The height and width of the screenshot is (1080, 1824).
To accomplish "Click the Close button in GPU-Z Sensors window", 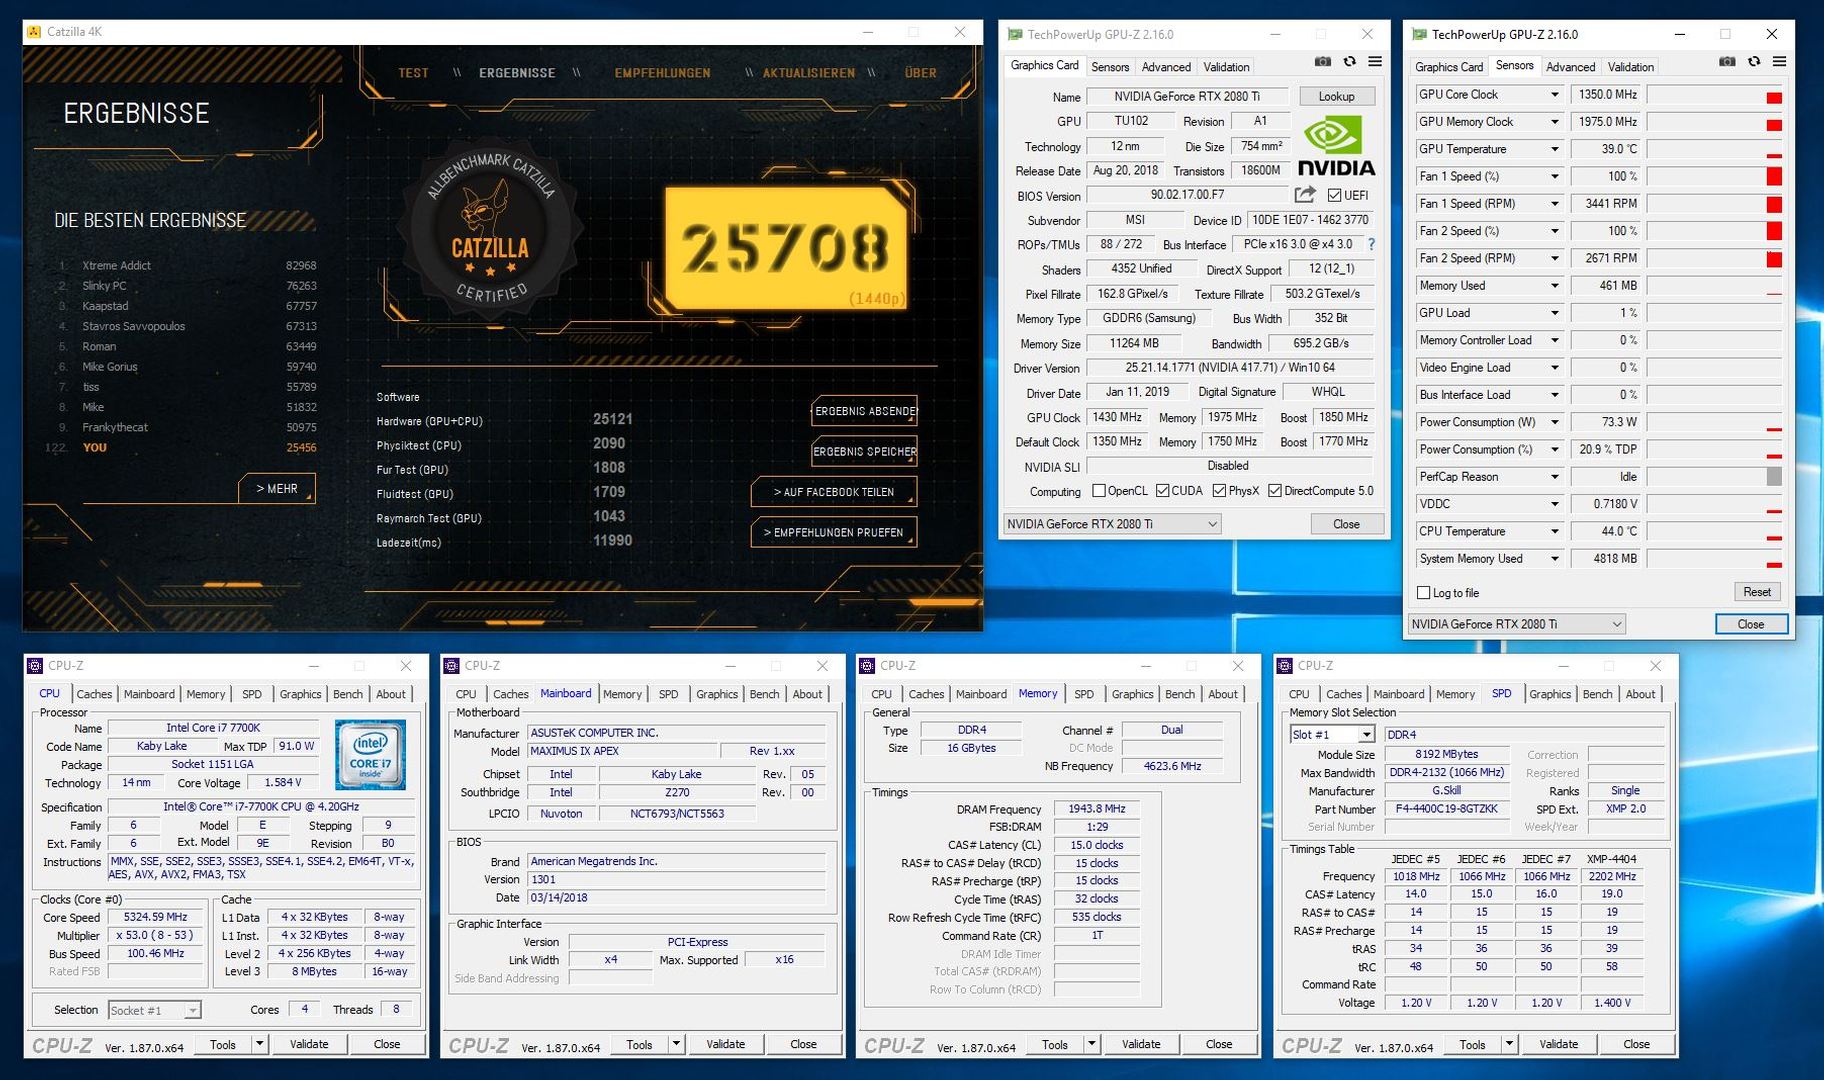I will [1751, 624].
